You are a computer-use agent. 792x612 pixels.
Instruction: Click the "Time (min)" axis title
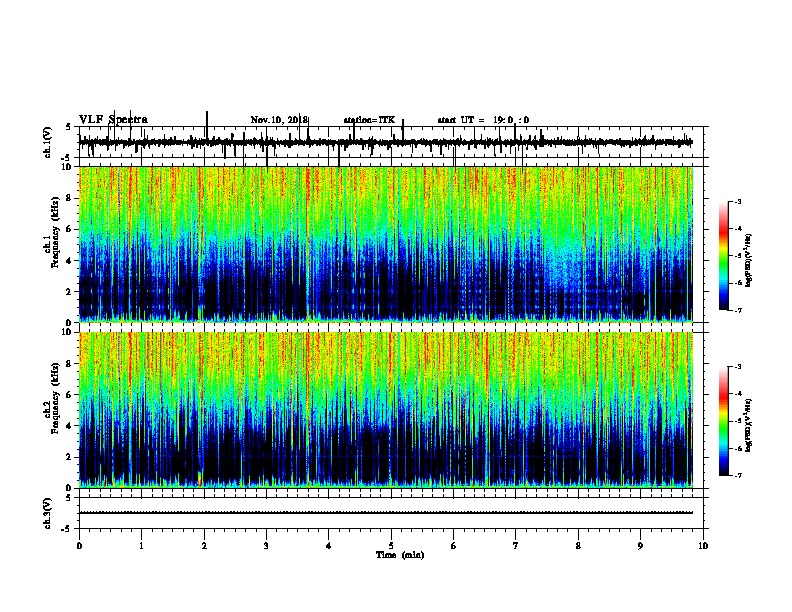click(x=400, y=555)
